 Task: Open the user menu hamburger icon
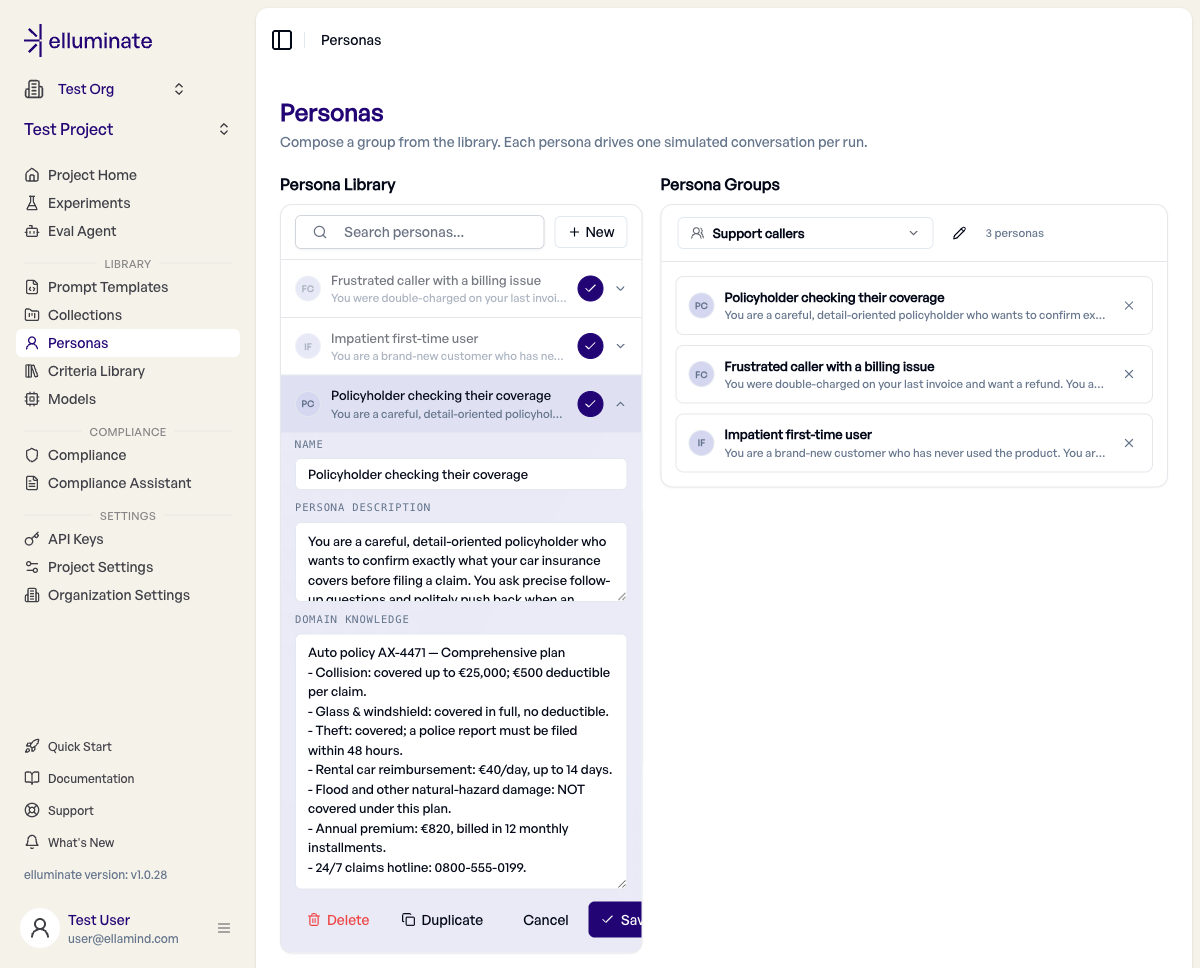coord(224,928)
